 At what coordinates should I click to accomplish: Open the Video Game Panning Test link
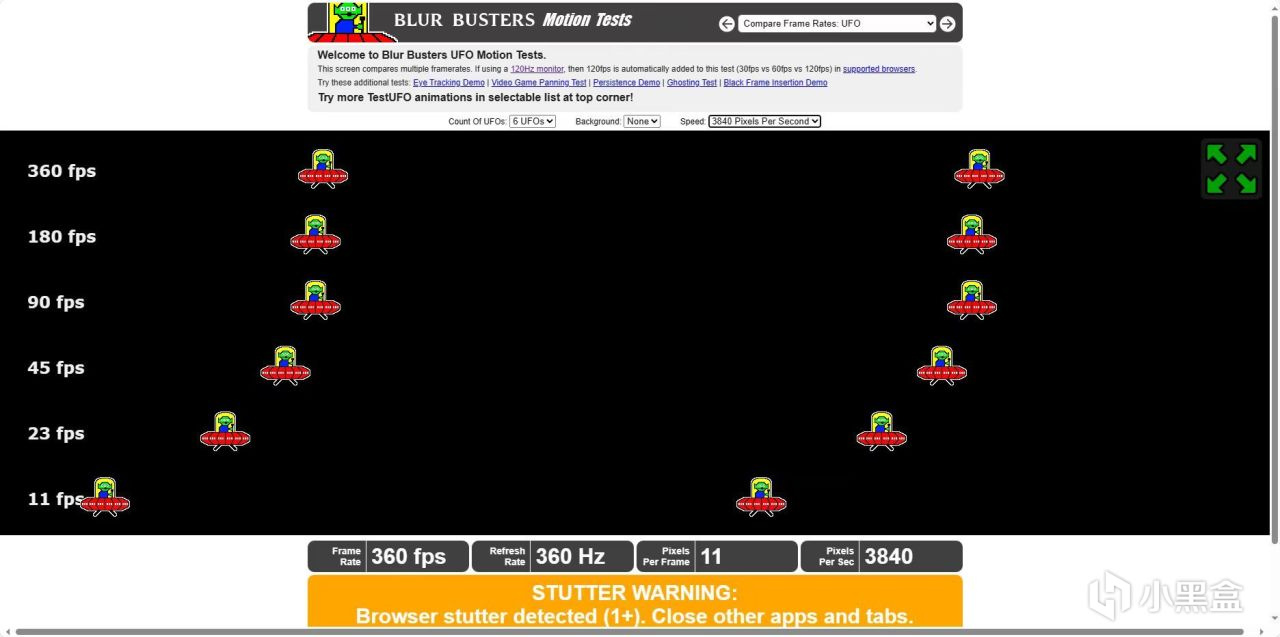click(539, 83)
